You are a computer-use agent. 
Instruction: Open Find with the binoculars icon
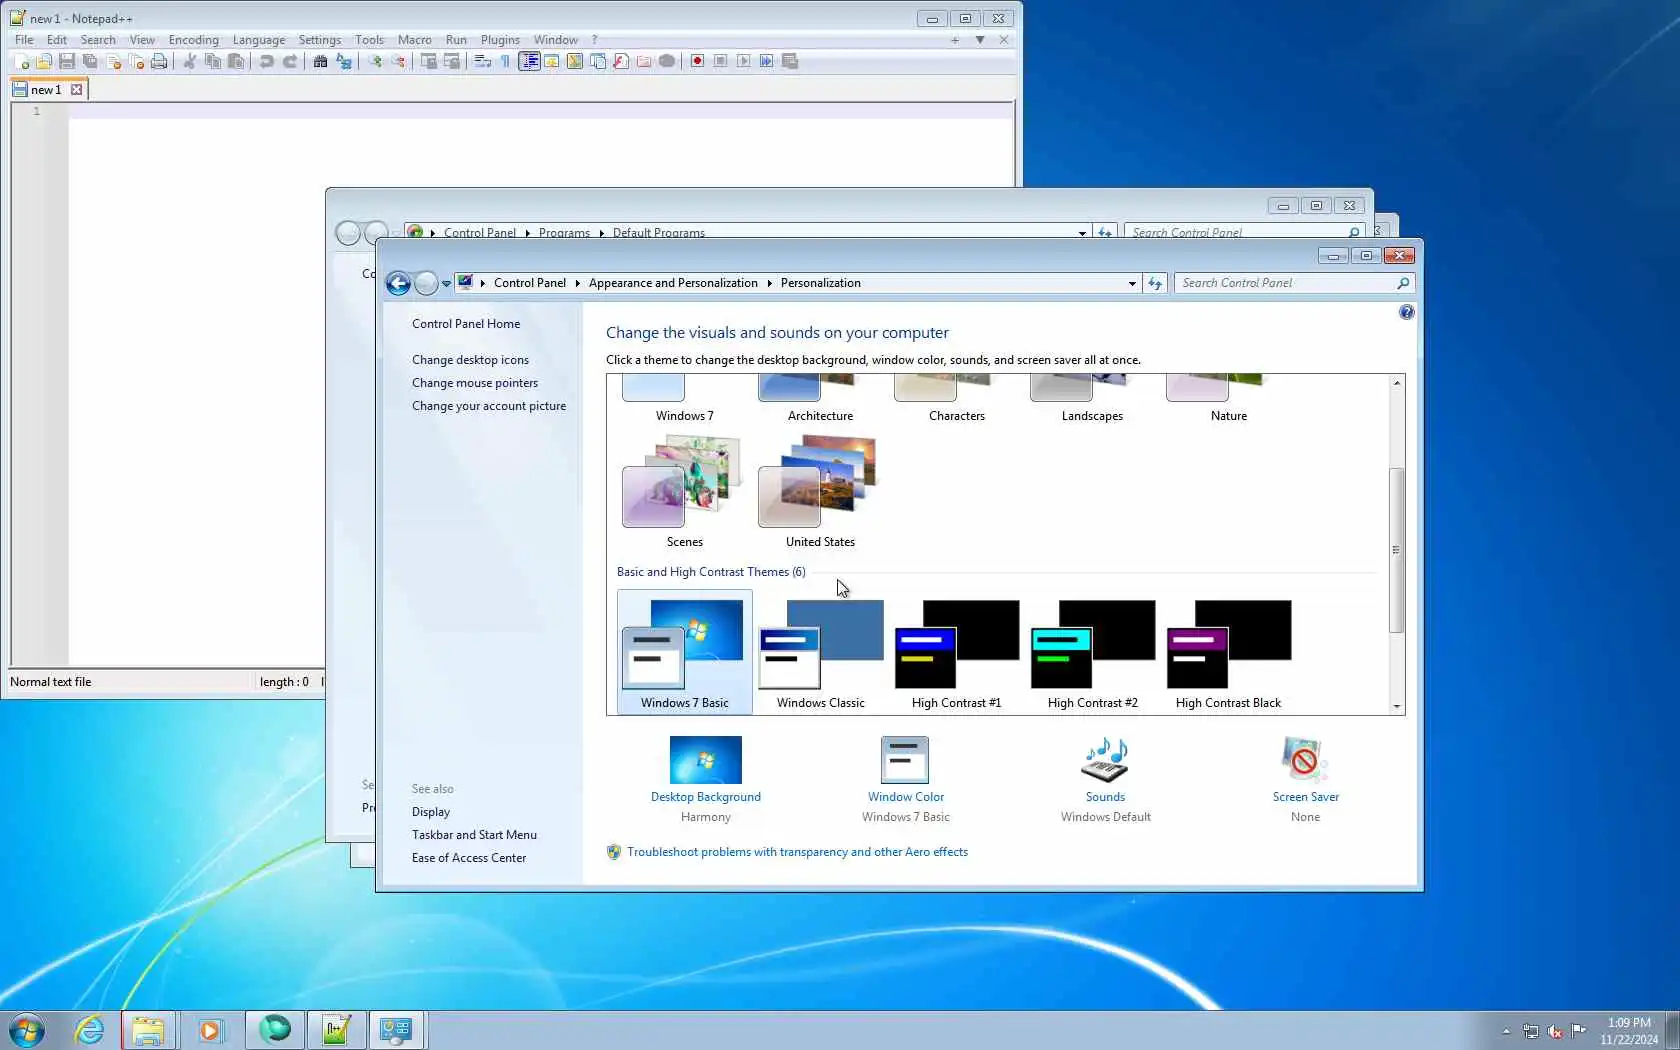point(320,61)
